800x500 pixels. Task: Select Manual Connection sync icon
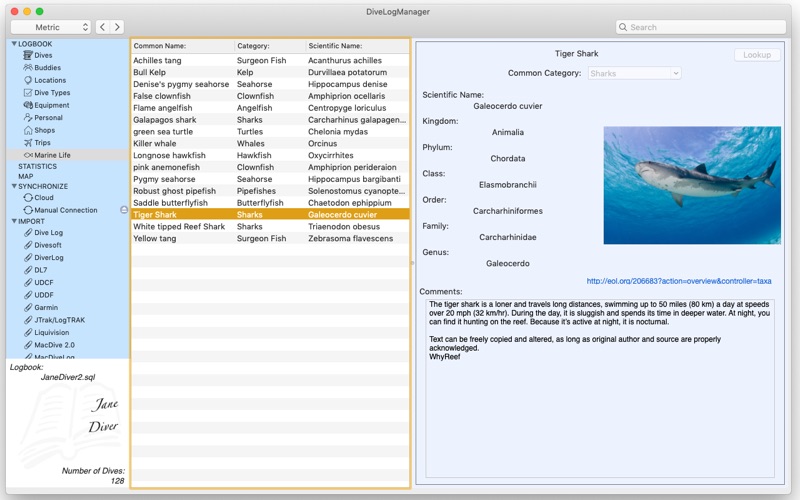pyautogui.click(x=28, y=210)
